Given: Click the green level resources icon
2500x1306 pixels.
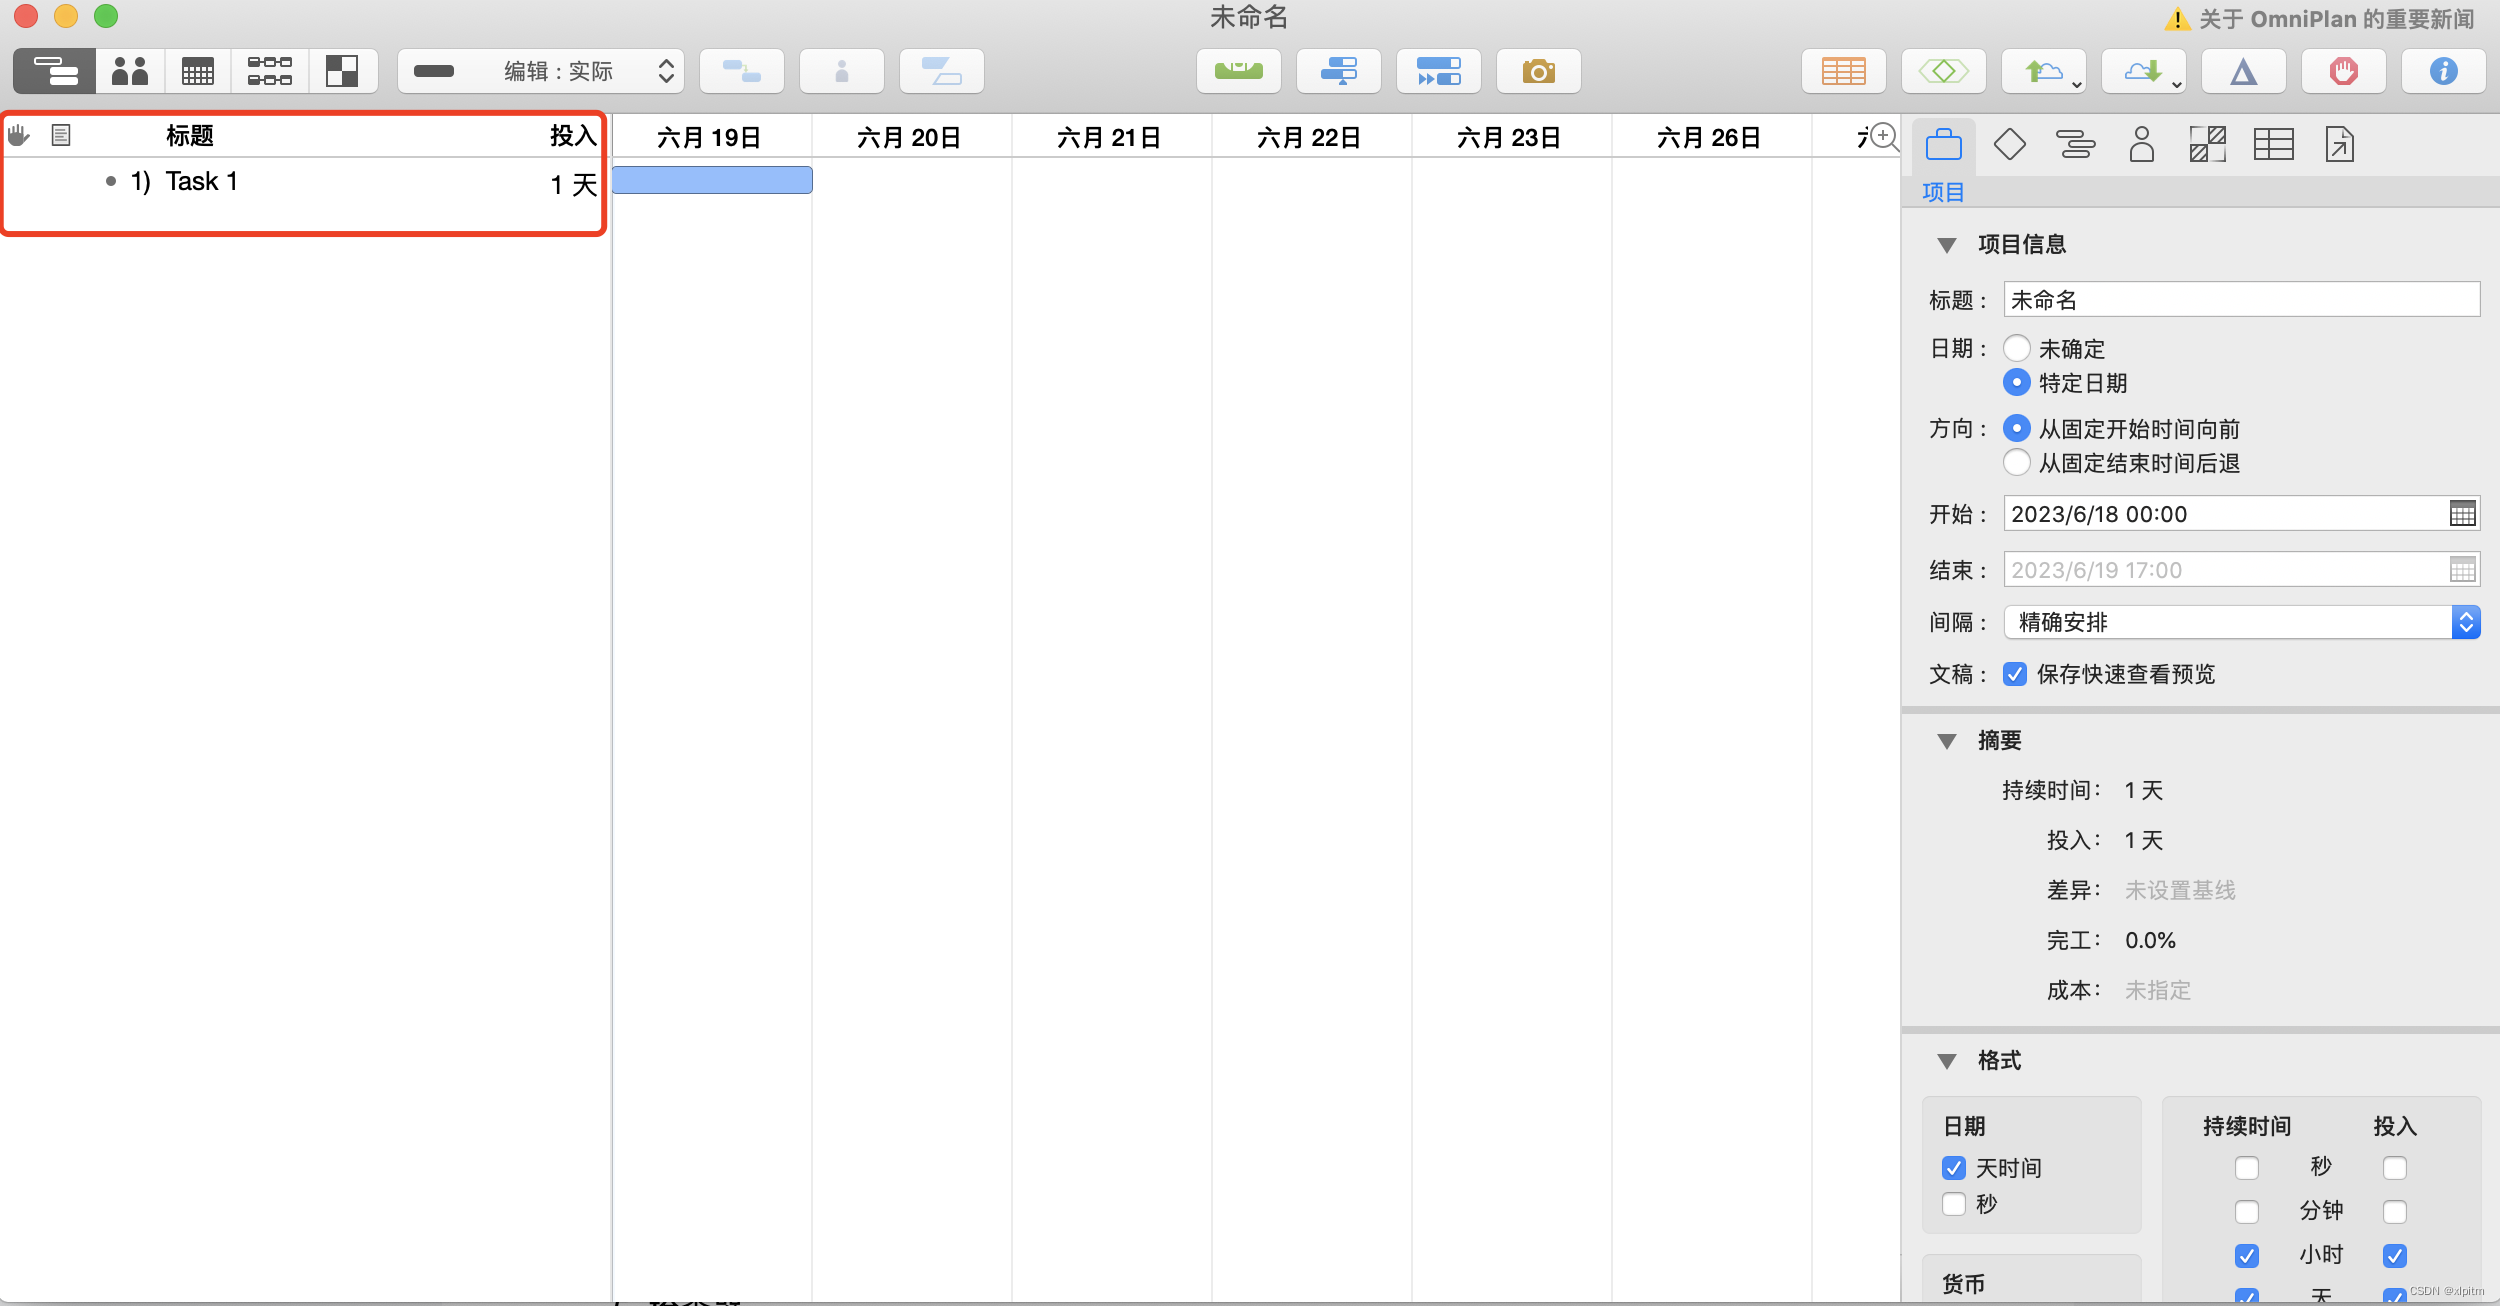Looking at the screenshot, I should coord(1238,71).
